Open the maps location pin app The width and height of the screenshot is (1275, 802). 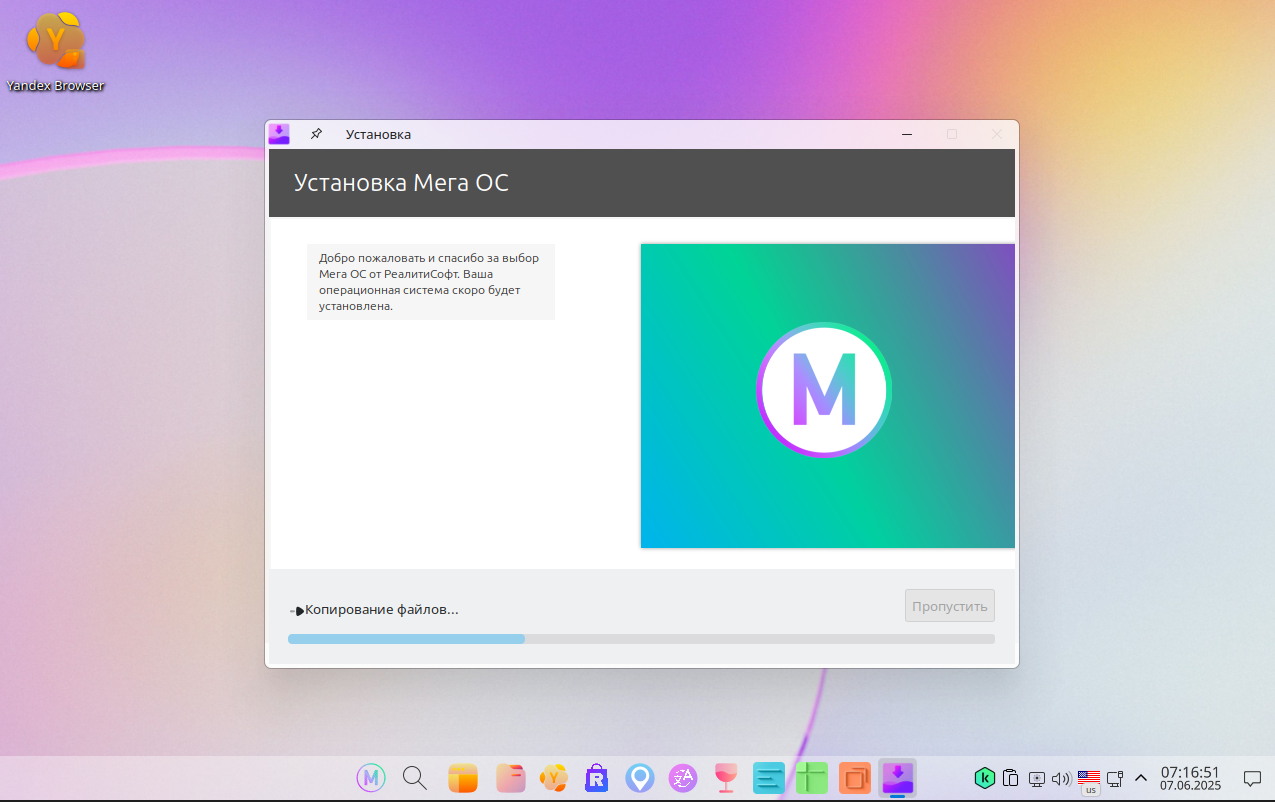(640, 777)
